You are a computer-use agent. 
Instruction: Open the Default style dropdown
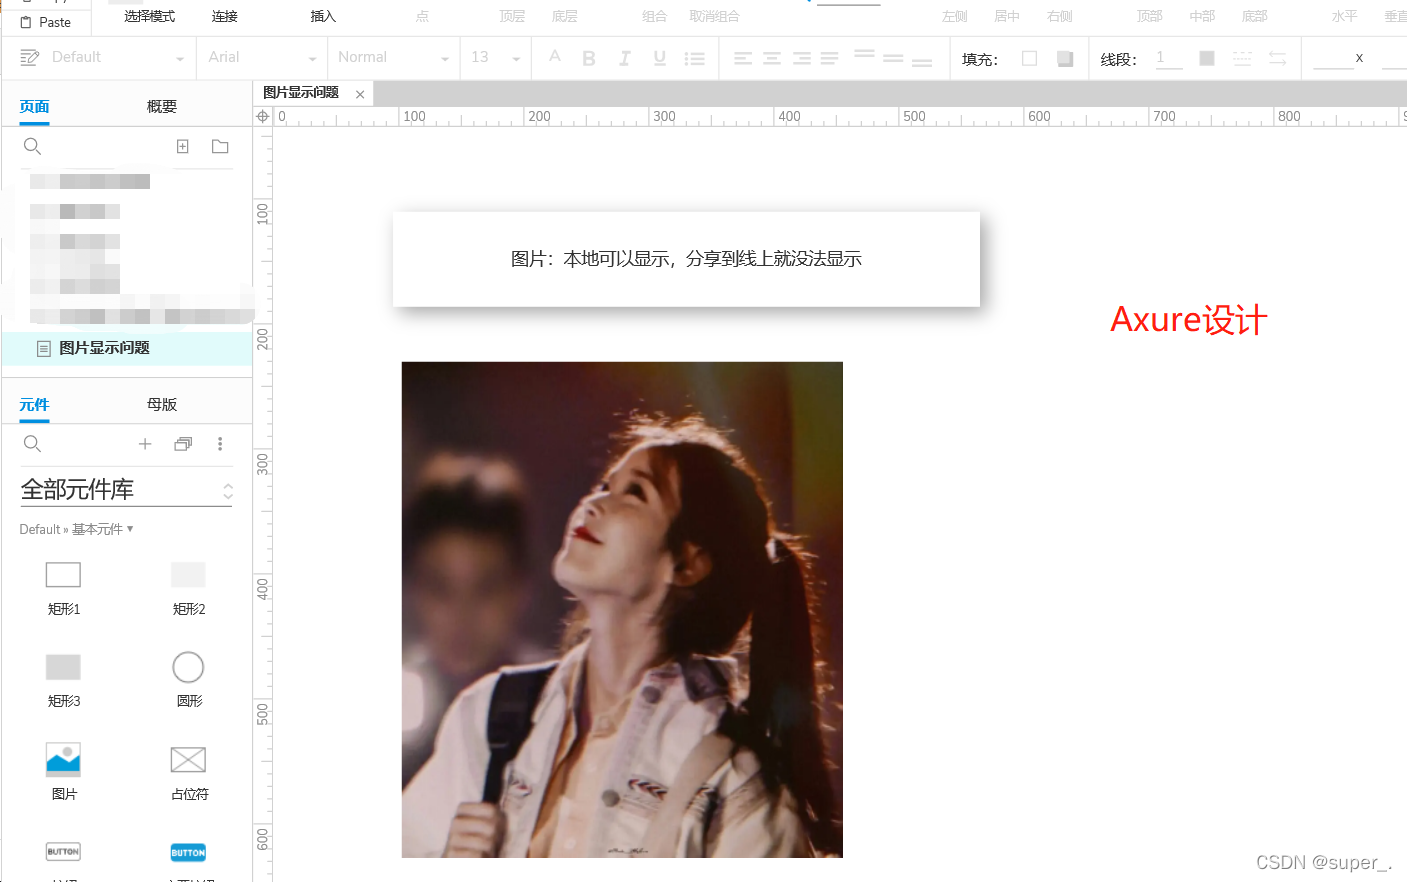(x=118, y=57)
